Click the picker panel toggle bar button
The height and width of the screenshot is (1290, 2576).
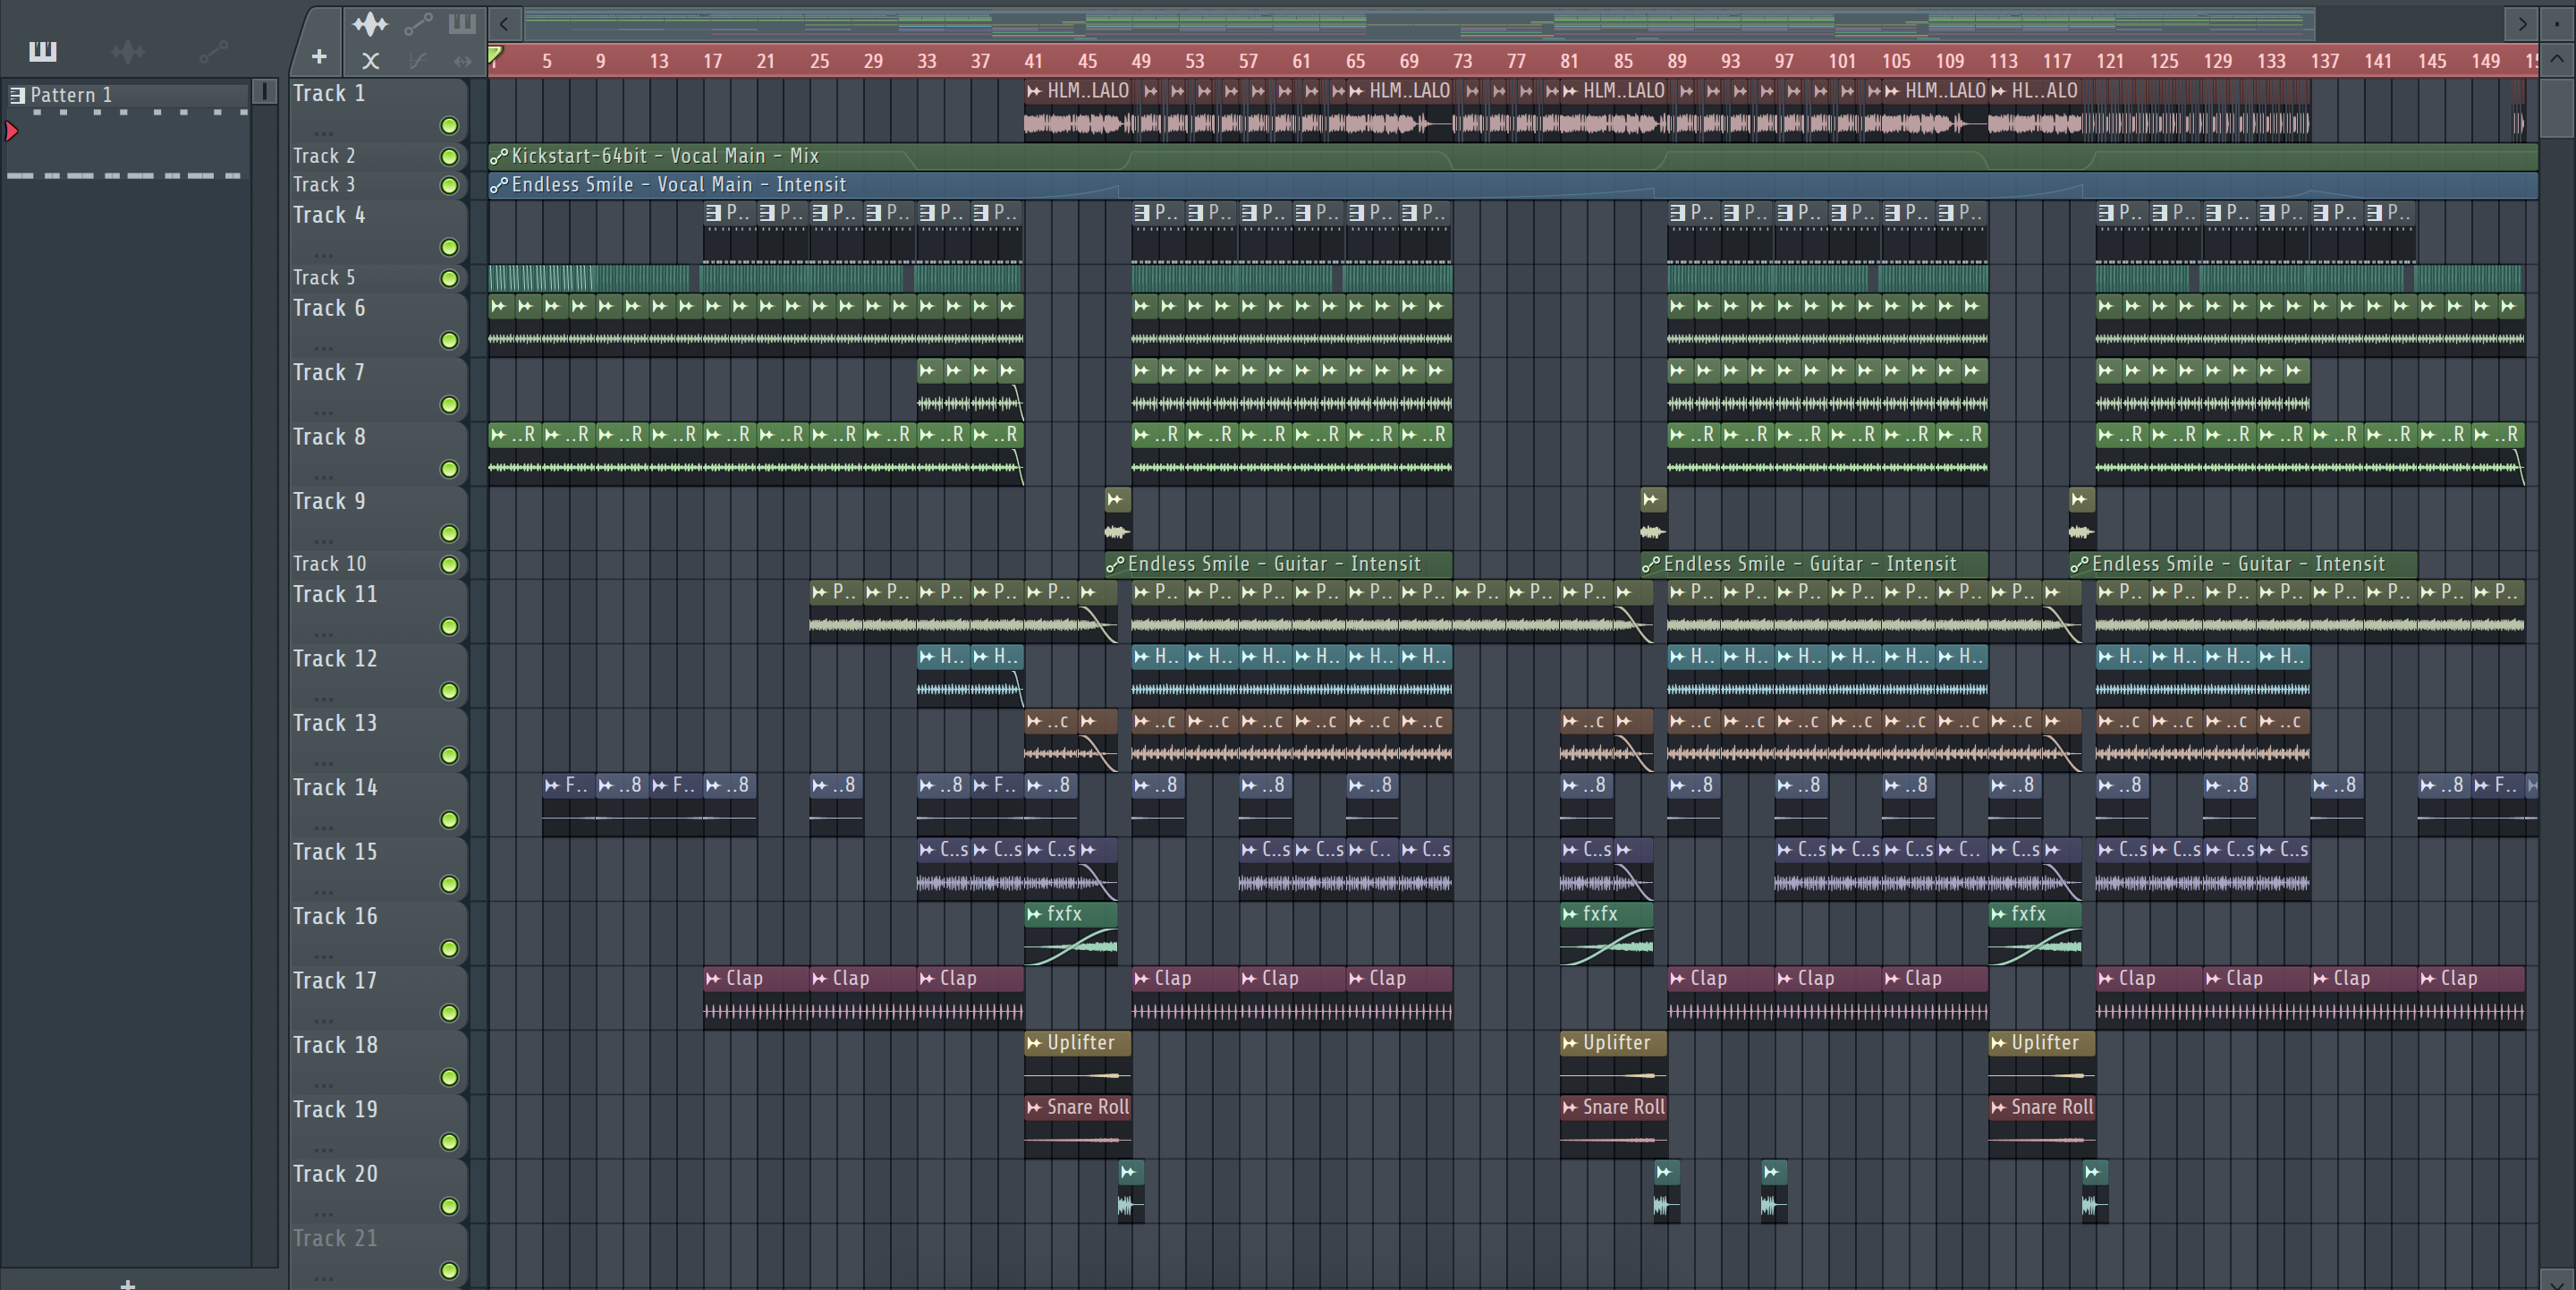[264, 92]
